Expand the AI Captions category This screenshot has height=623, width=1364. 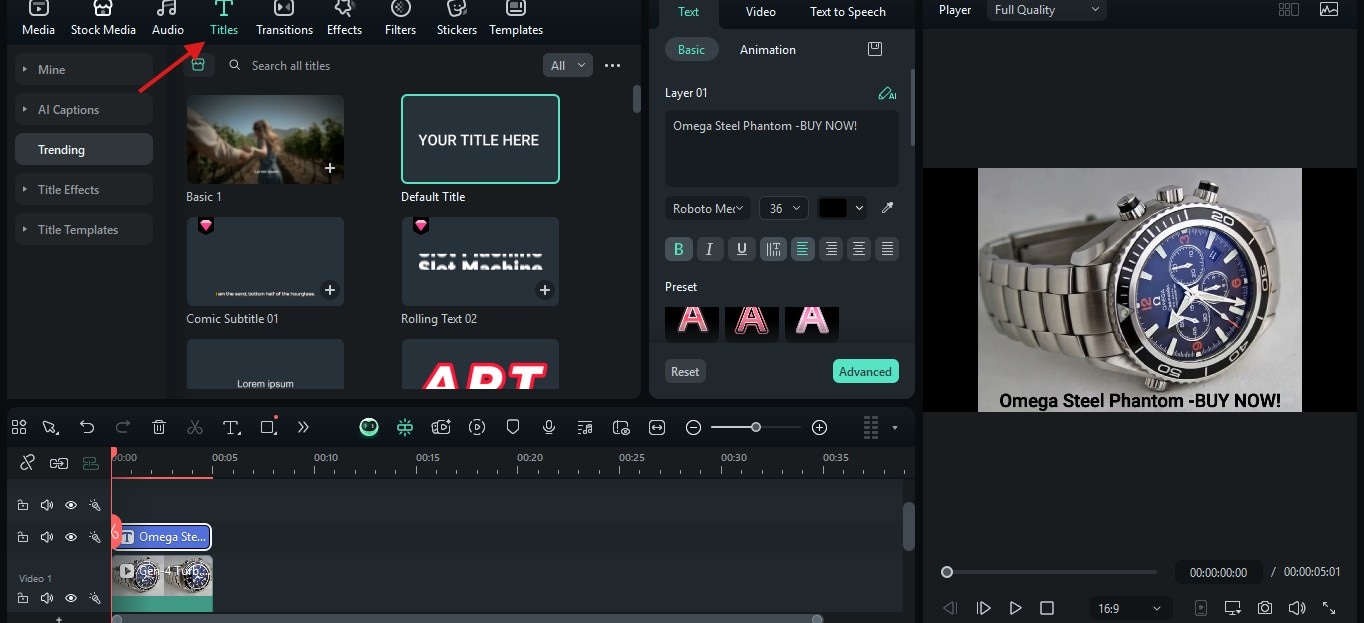(x=84, y=109)
